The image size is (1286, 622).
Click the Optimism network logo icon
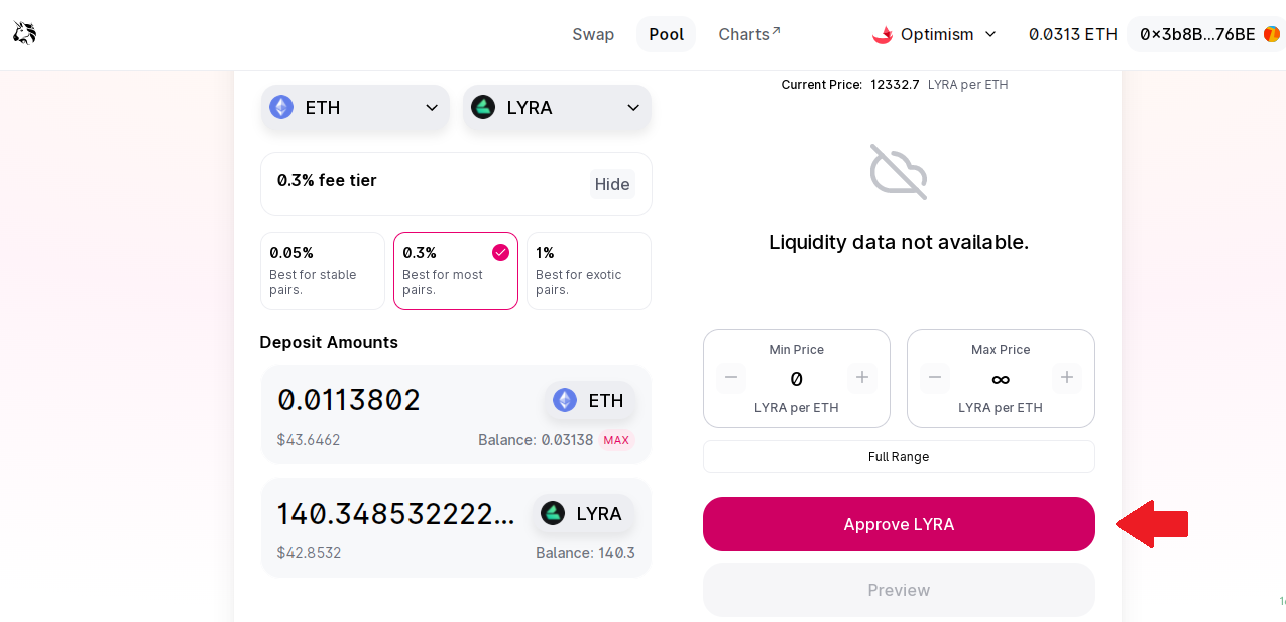pos(882,34)
